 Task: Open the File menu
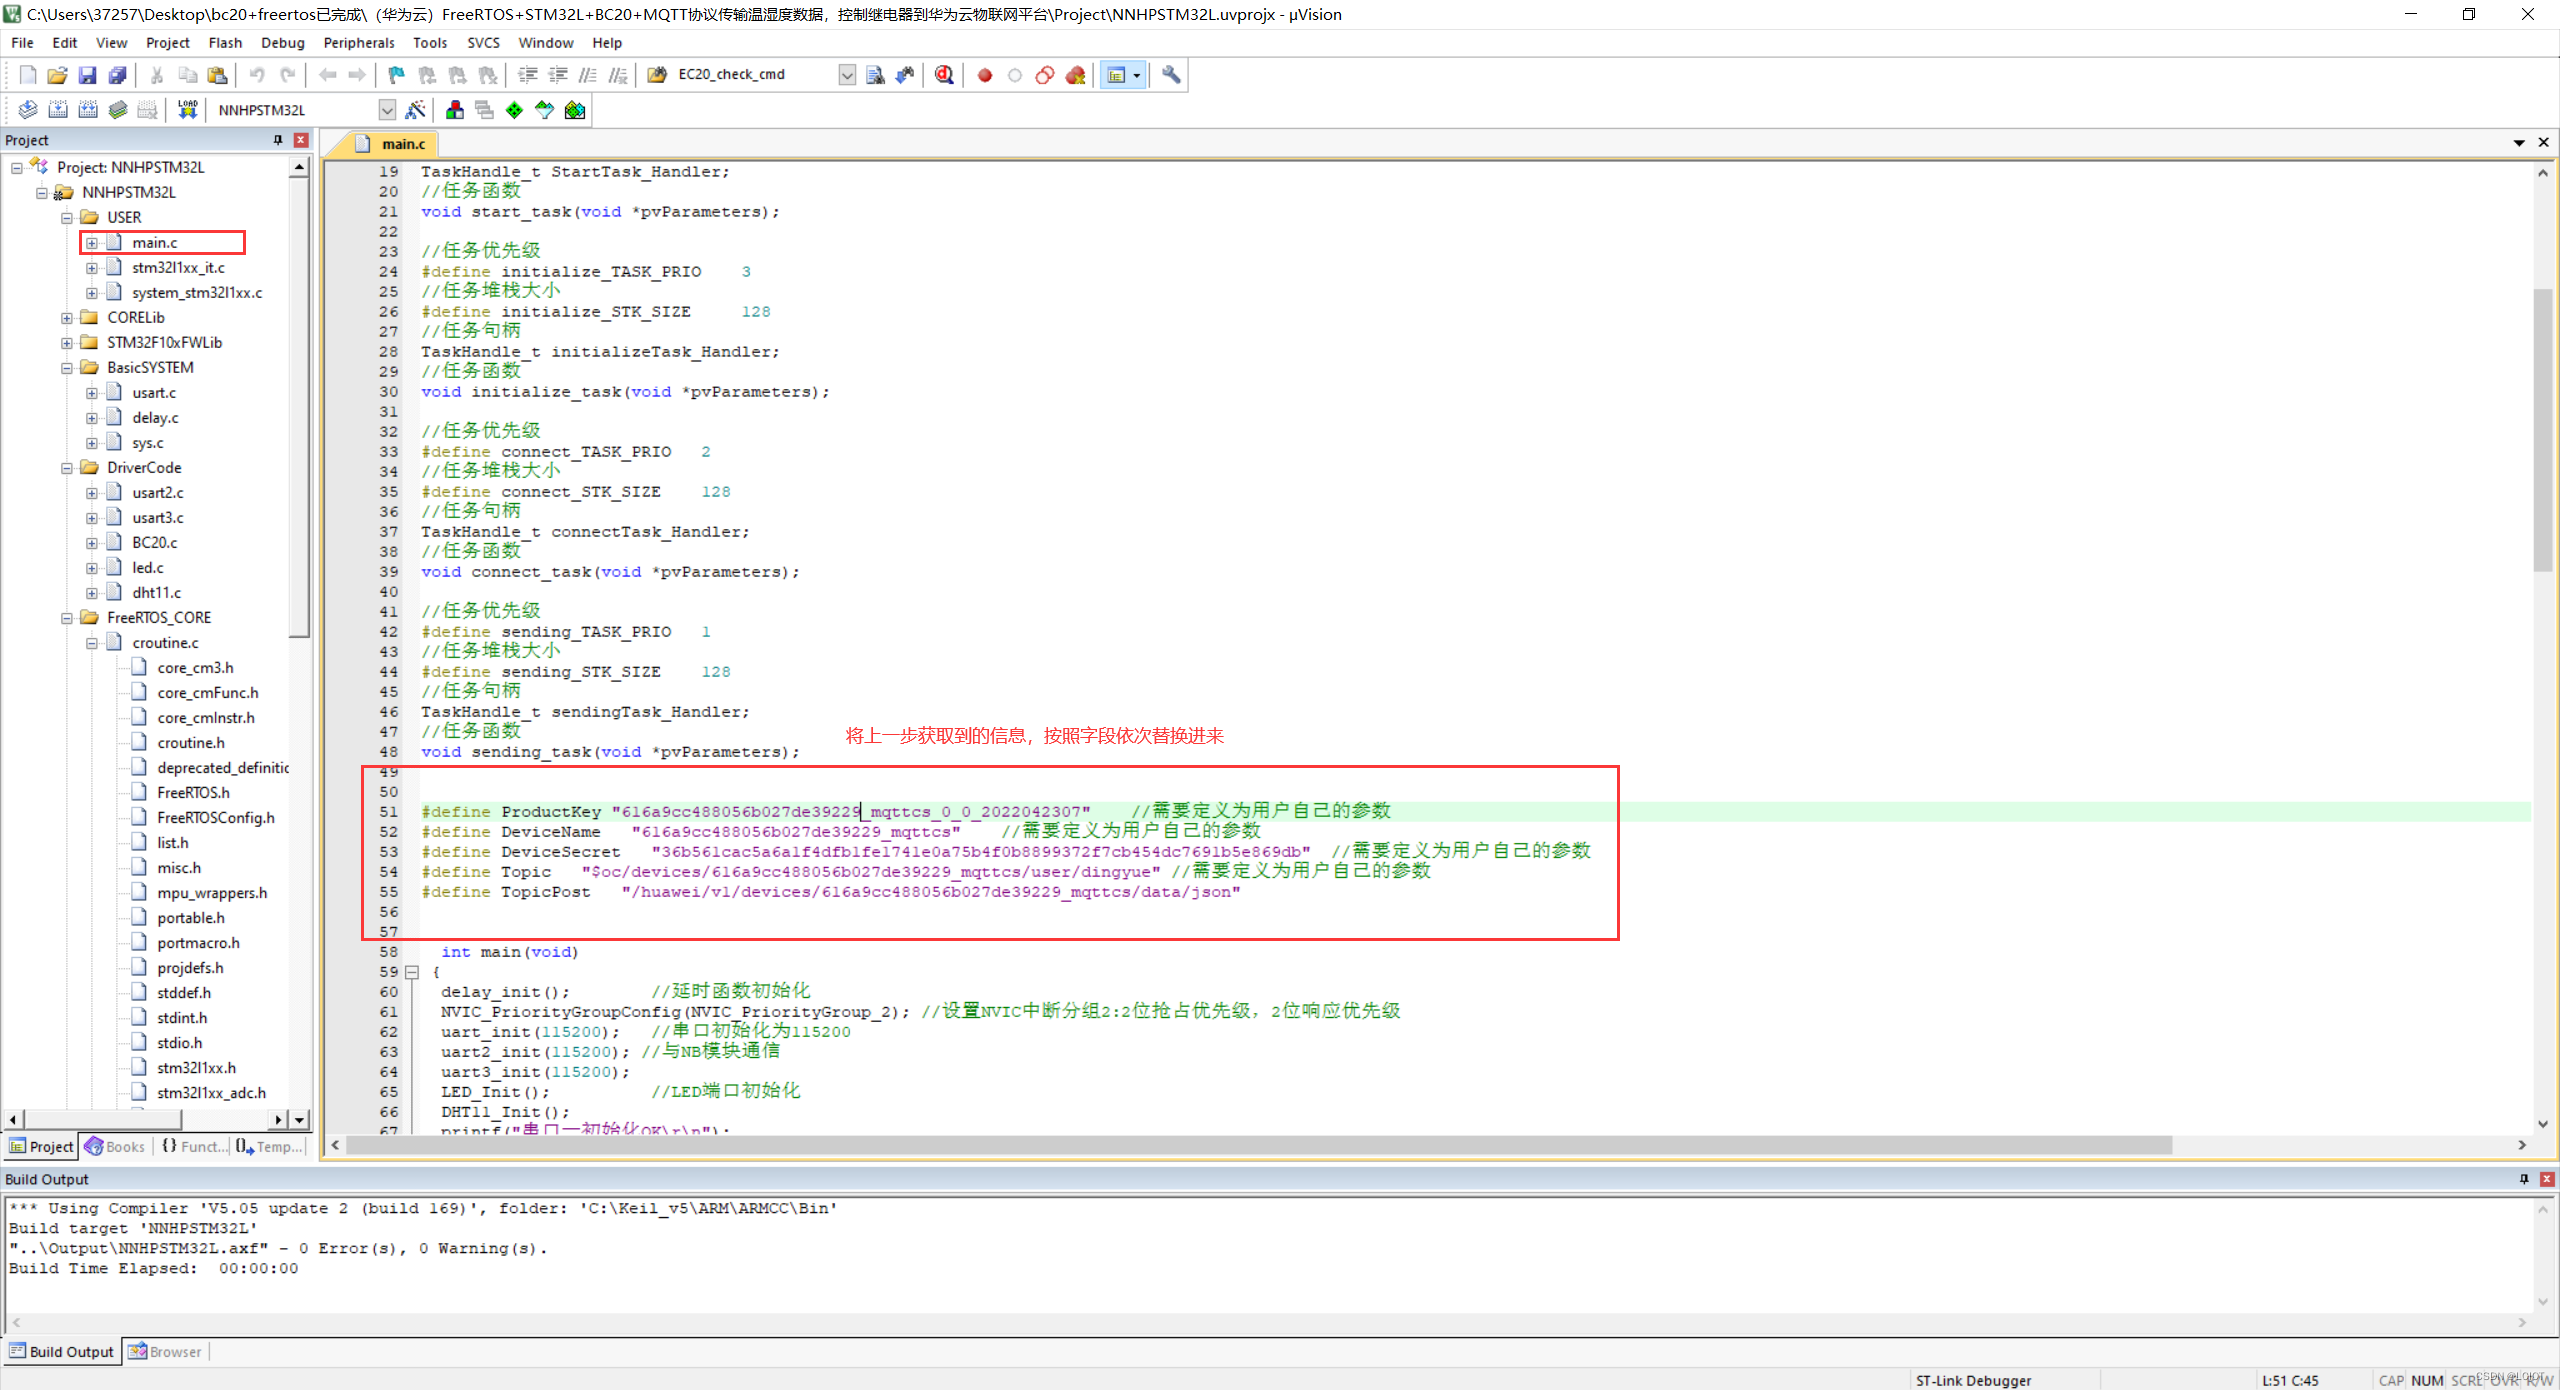[22, 43]
